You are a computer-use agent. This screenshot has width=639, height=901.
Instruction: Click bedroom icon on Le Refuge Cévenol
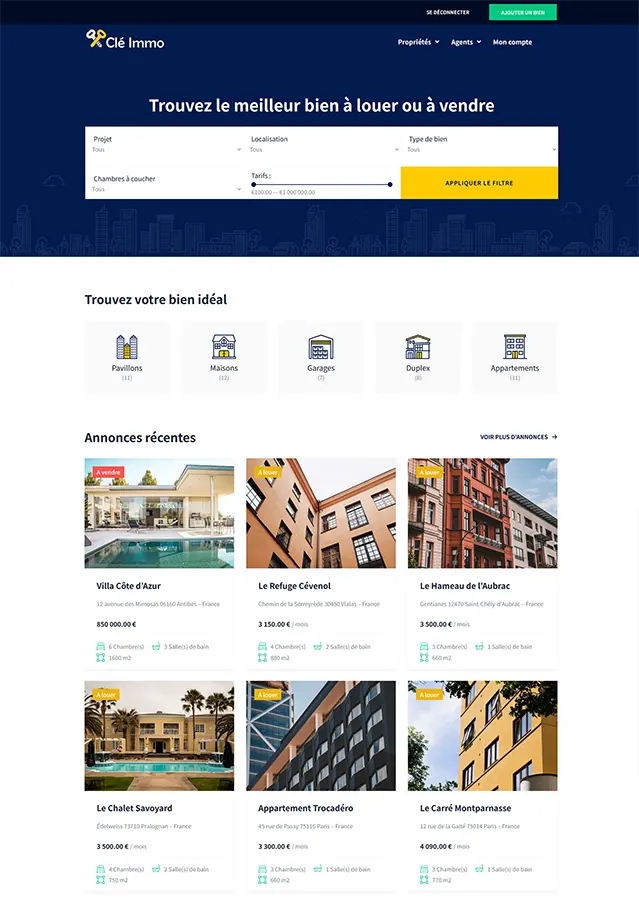pyautogui.click(x=263, y=646)
